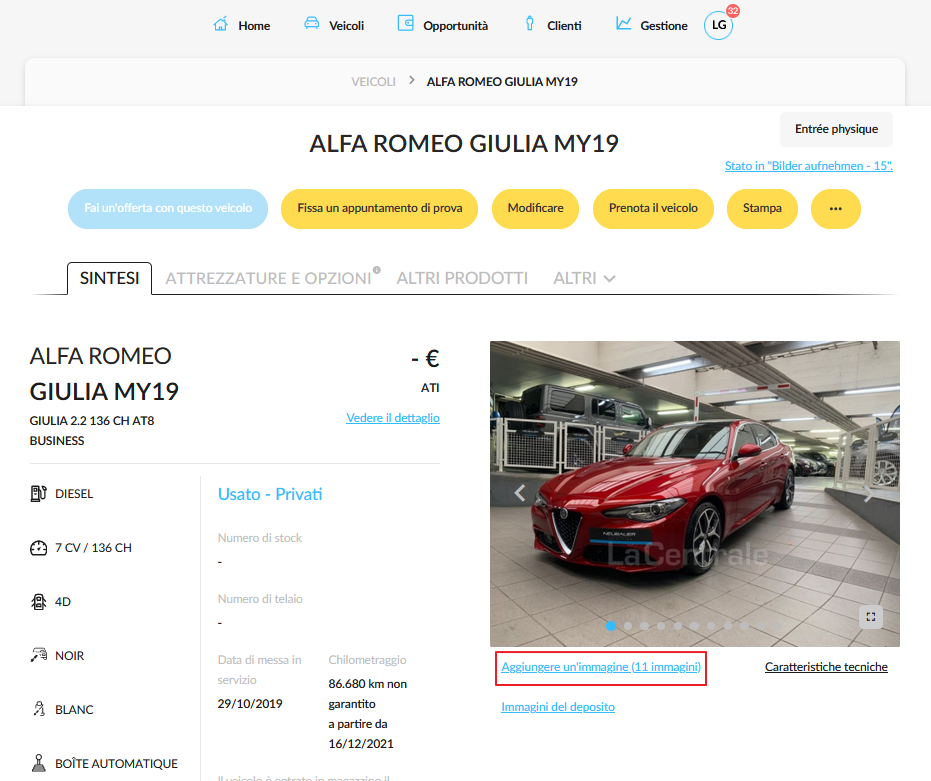Viewport: 931px width, 781px height.
Task: Click the Stampa button
Action: click(762, 208)
